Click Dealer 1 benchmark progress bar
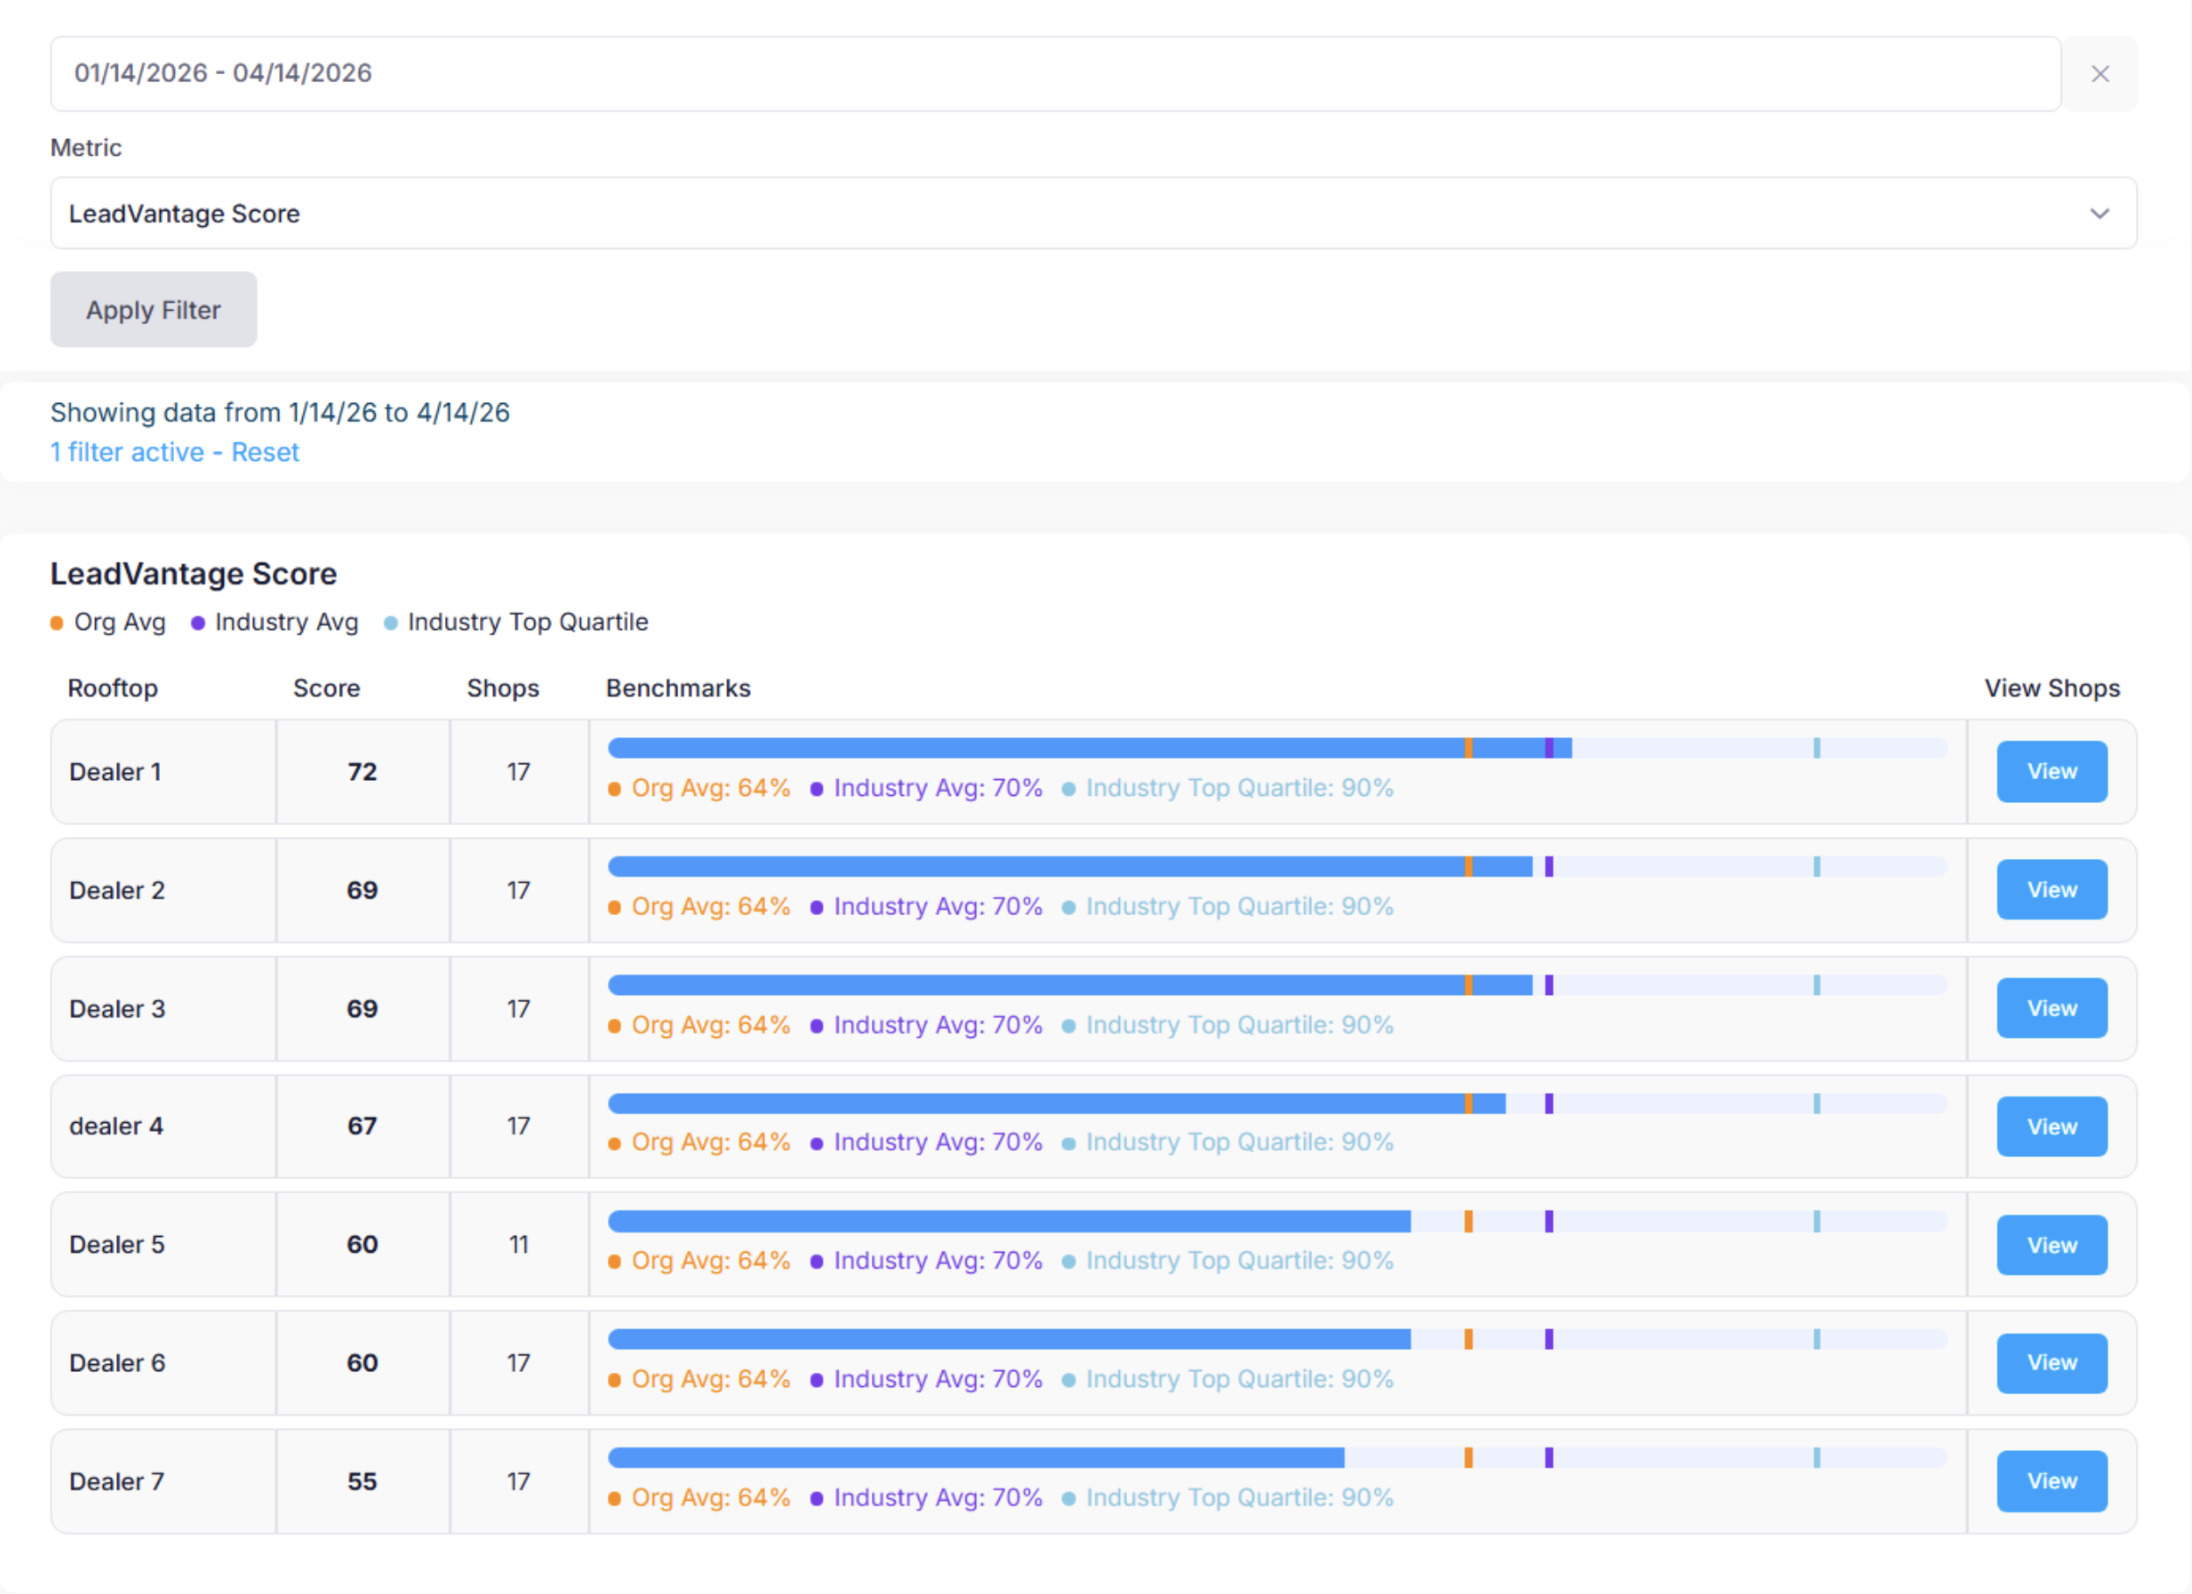Viewport: 2192px width, 1594px height. pyautogui.click(x=1277, y=748)
